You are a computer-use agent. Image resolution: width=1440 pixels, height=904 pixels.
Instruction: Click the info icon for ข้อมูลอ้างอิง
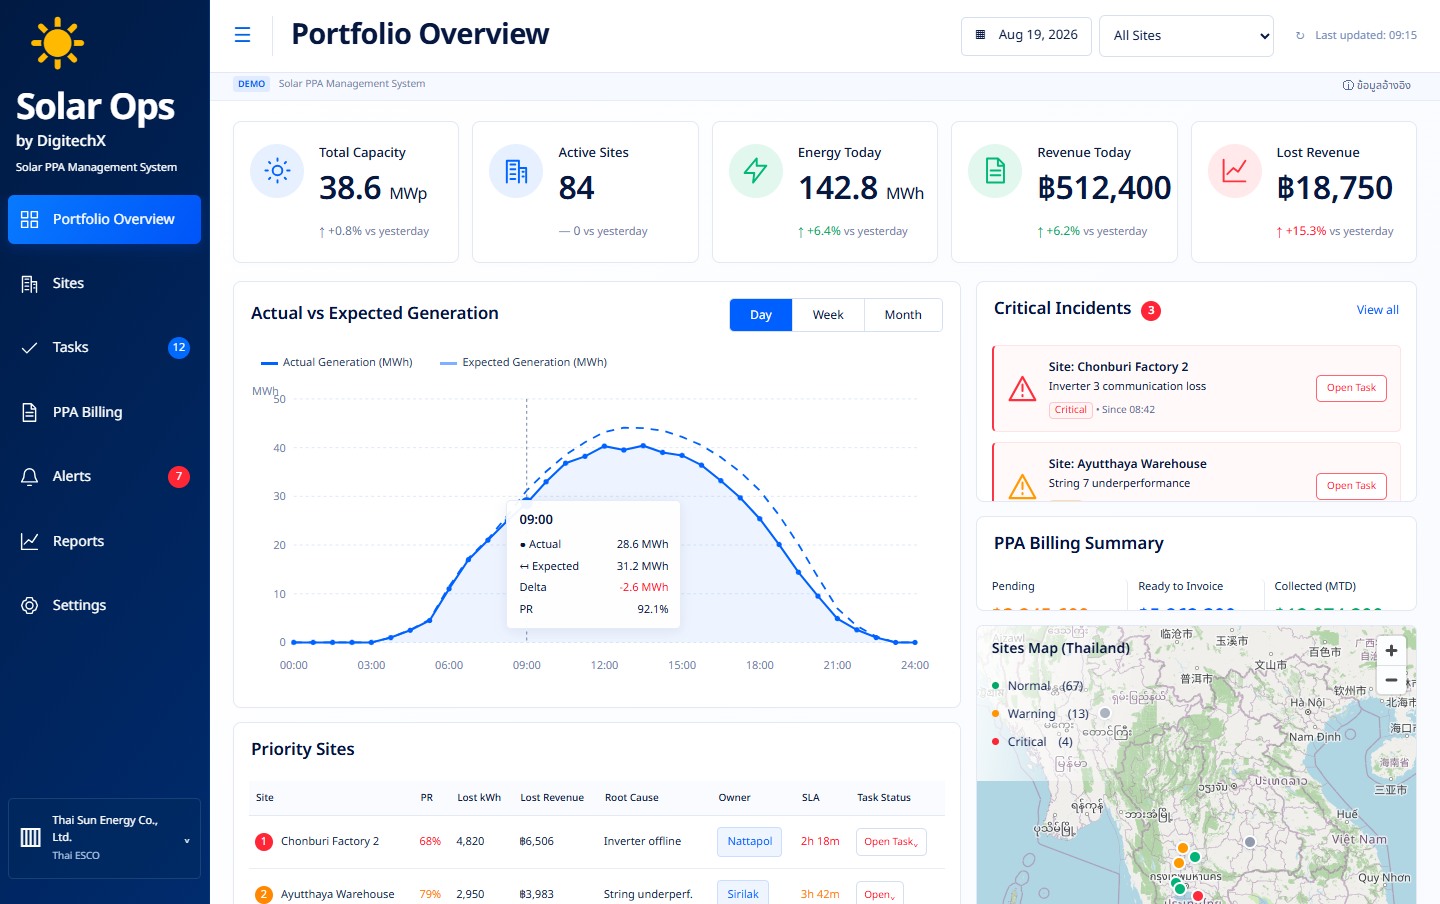pyautogui.click(x=1348, y=85)
